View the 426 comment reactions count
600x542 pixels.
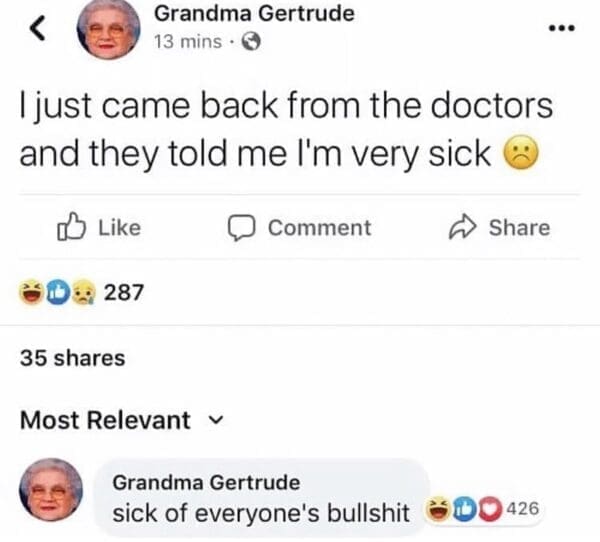523,509
